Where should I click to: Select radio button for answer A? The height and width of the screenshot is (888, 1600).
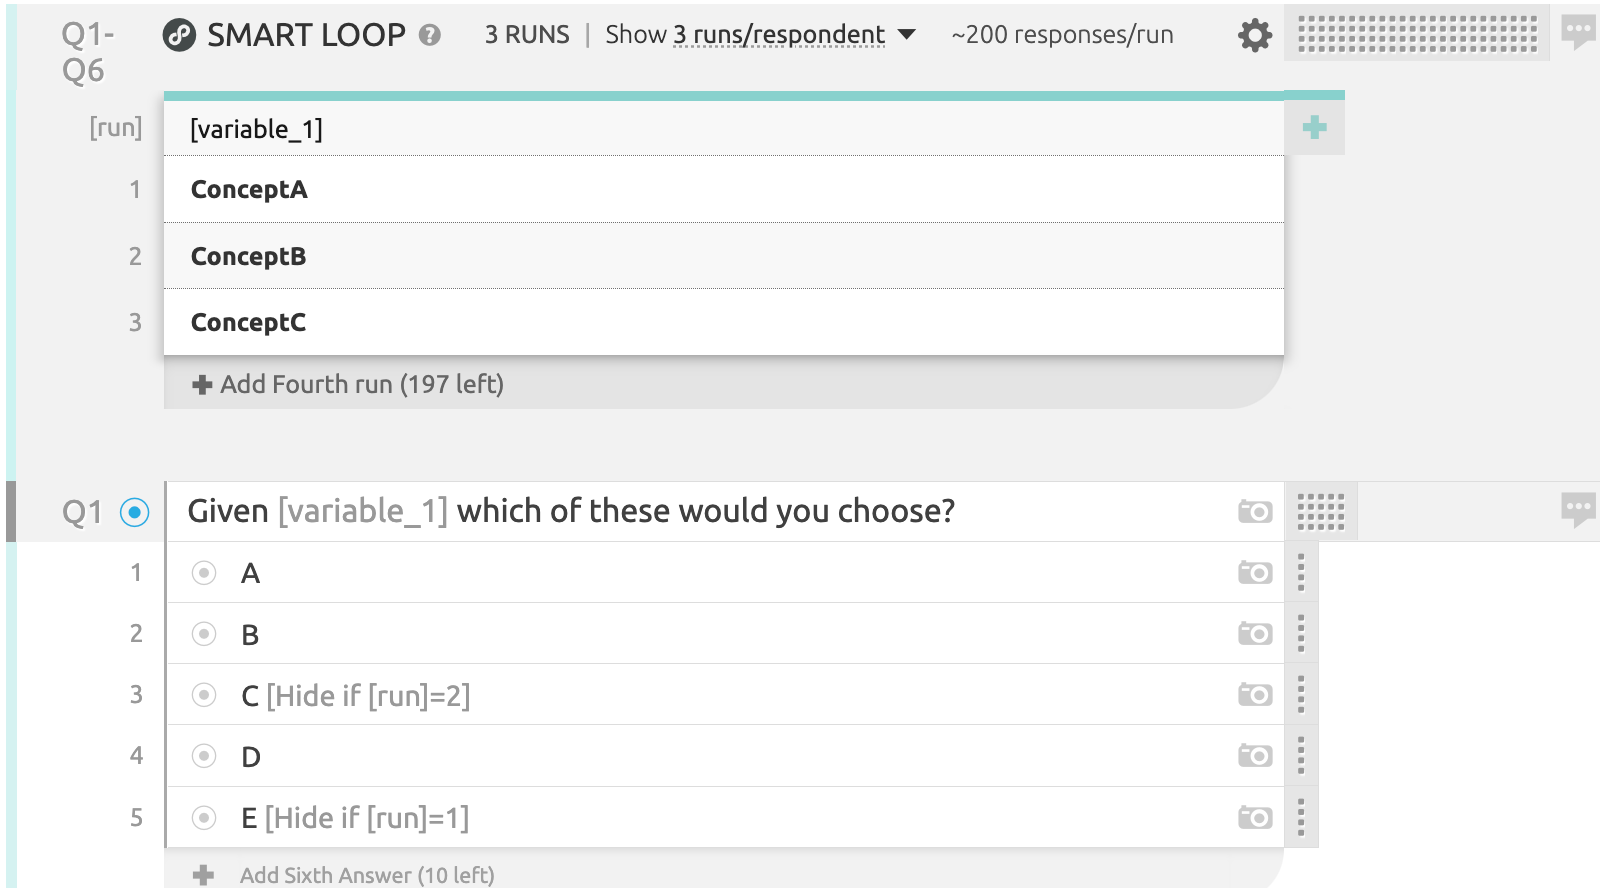[204, 573]
